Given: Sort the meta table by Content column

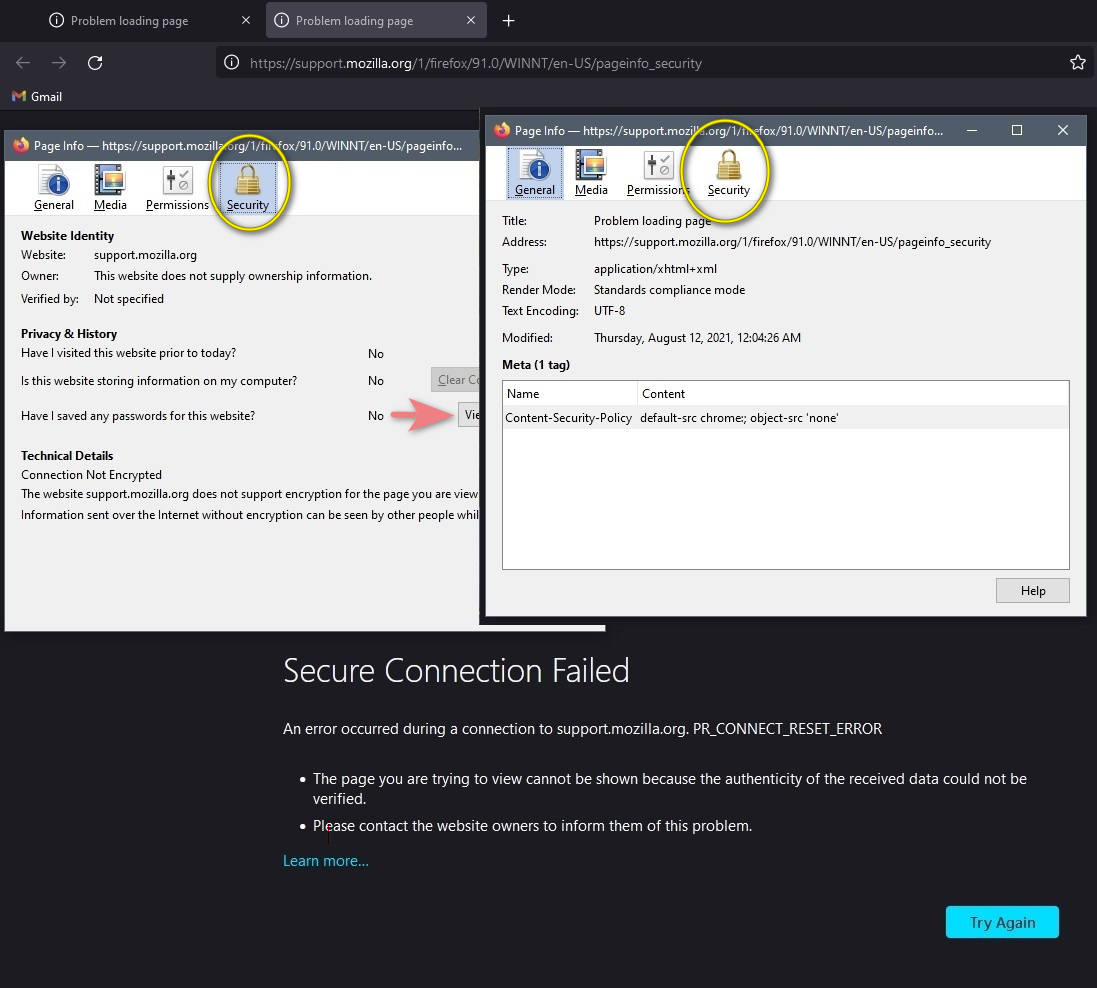Looking at the screenshot, I should point(853,393).
